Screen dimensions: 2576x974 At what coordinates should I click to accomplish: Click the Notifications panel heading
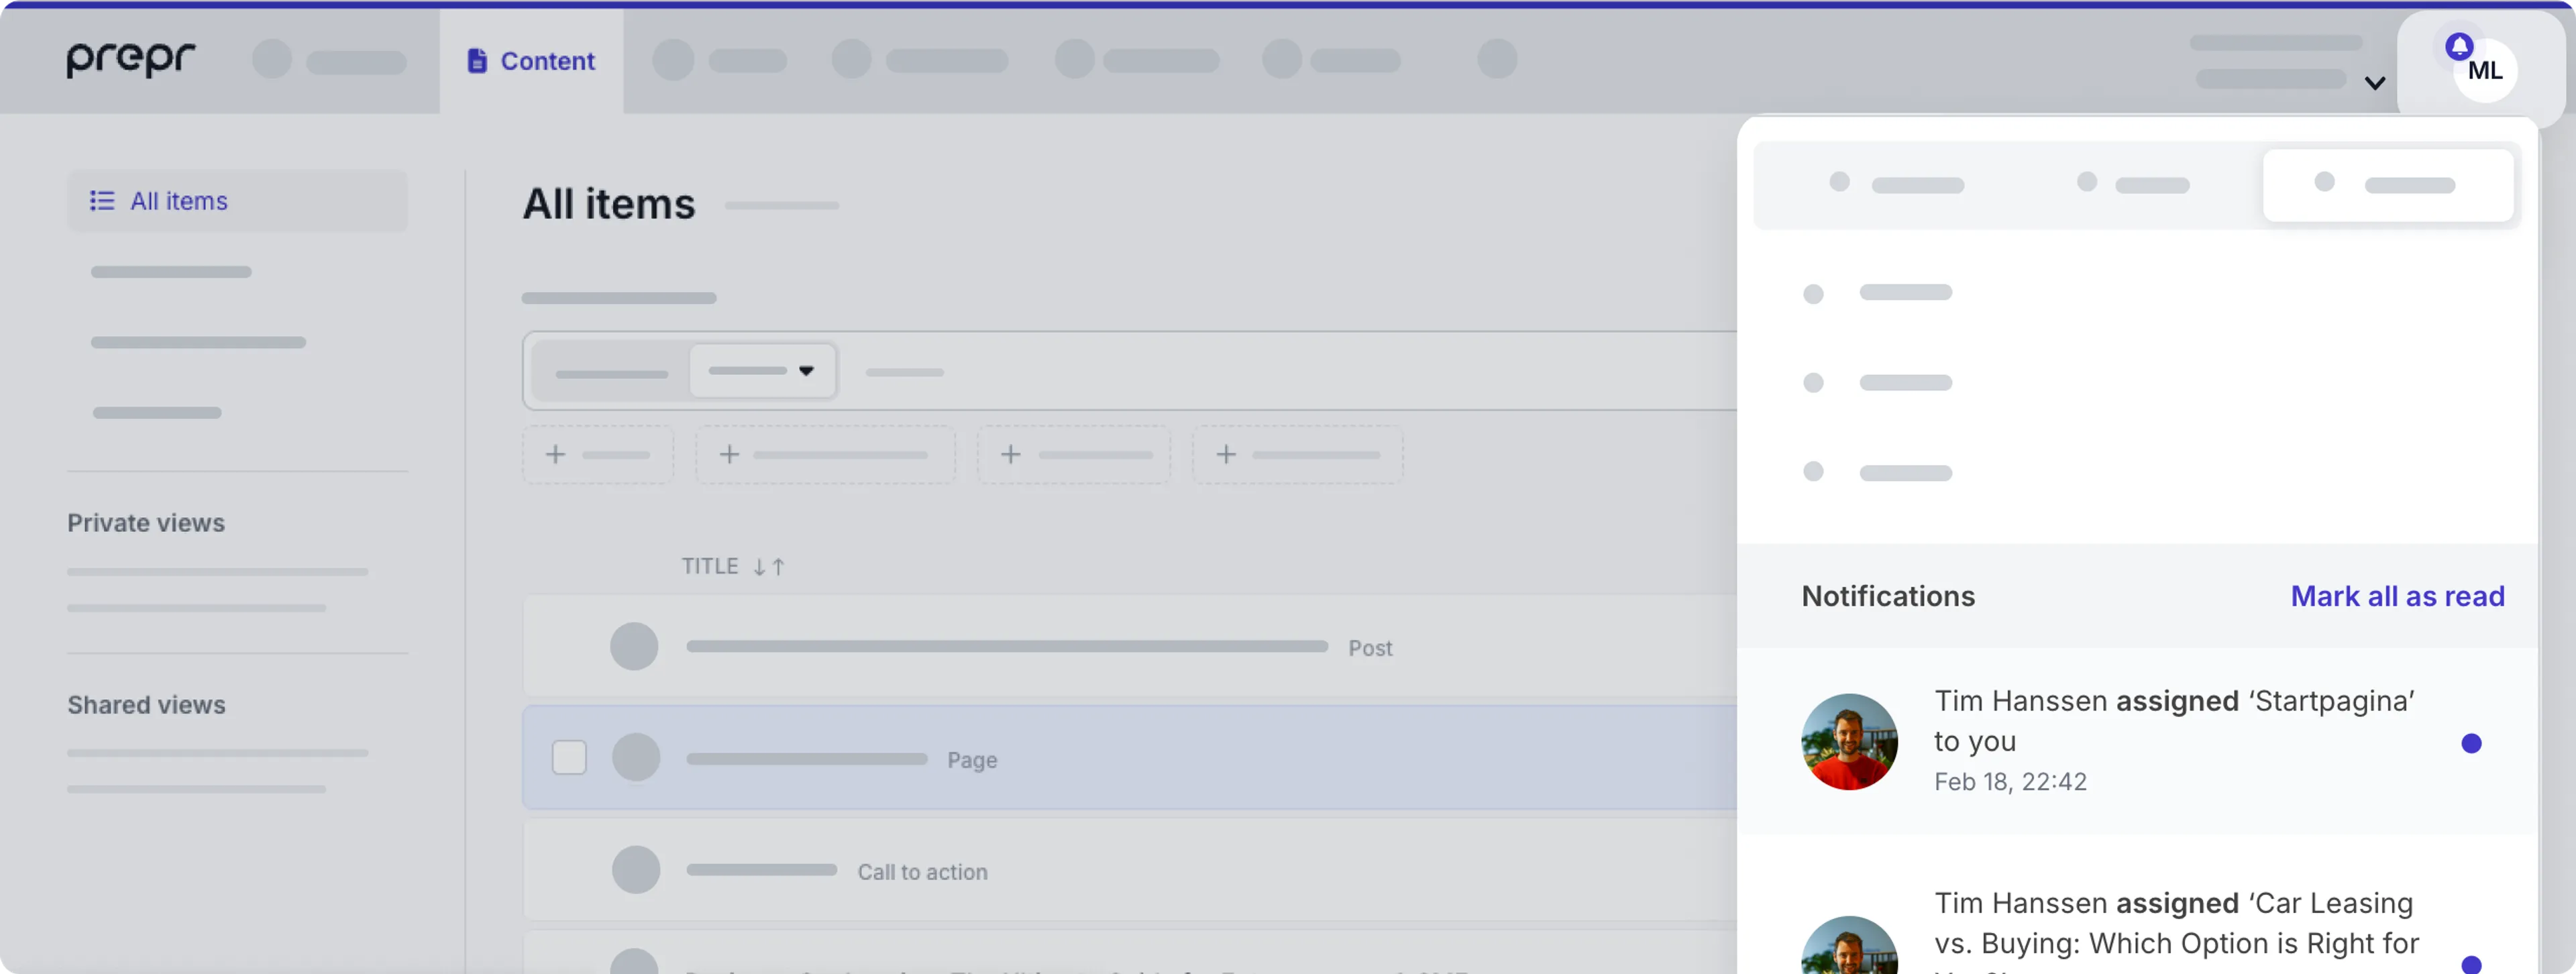(x=1888, y=596)
